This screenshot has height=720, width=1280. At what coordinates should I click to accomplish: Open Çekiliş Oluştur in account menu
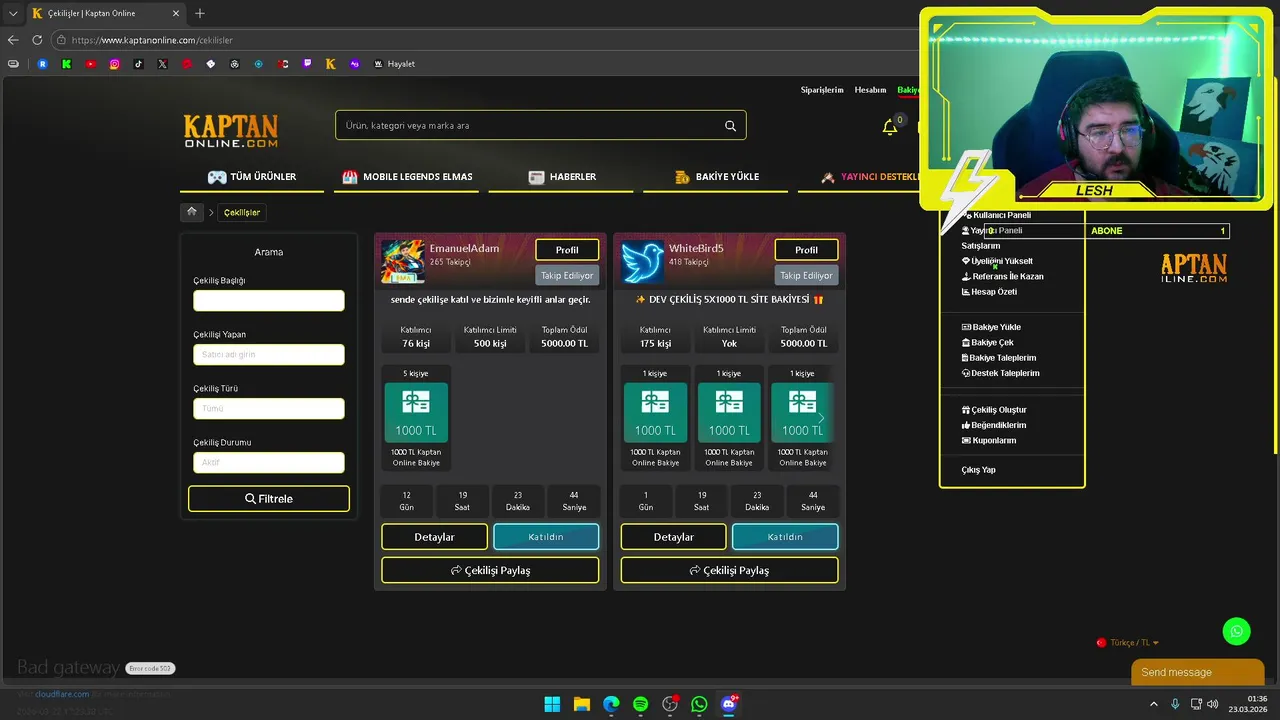pyautogui.click(x=994, y=410)
